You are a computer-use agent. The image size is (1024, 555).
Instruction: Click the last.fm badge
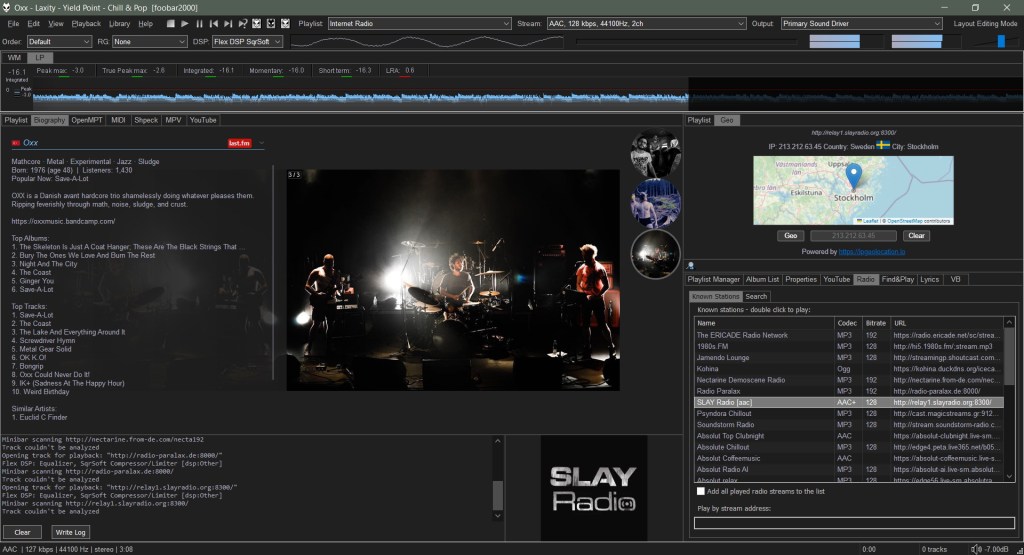coord(239,143)
